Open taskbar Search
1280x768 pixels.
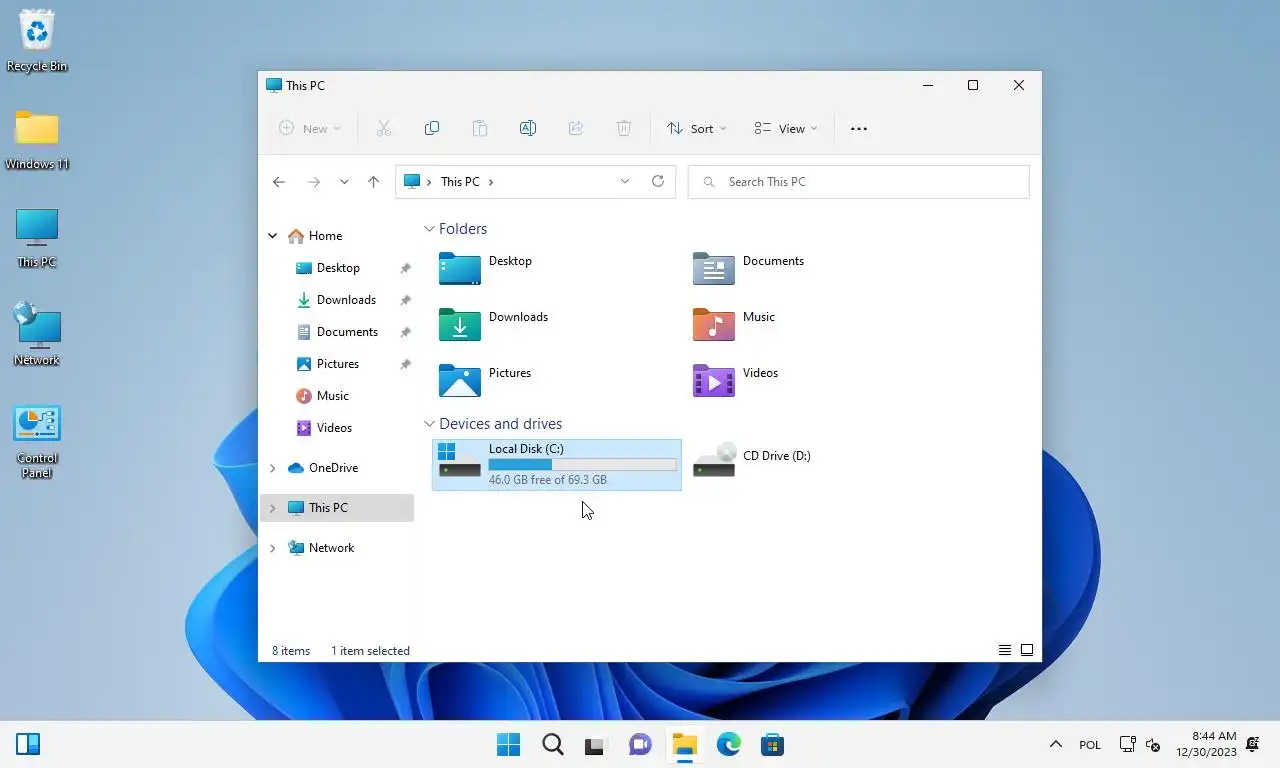[553, 745]
